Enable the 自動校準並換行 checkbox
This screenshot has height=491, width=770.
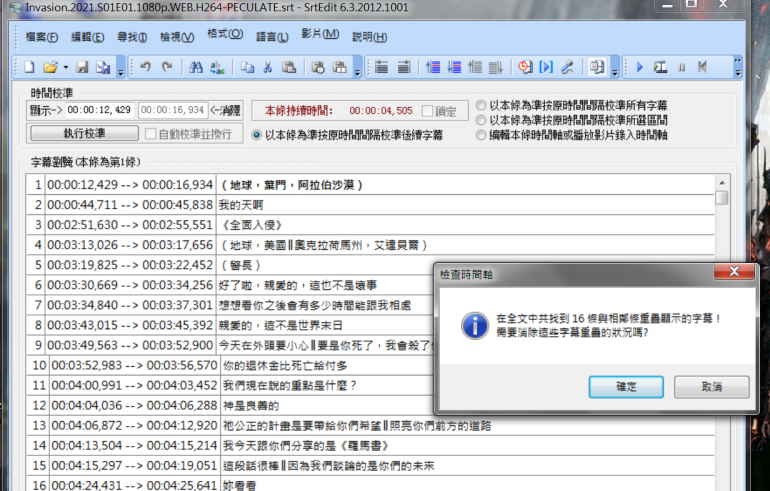151,134
